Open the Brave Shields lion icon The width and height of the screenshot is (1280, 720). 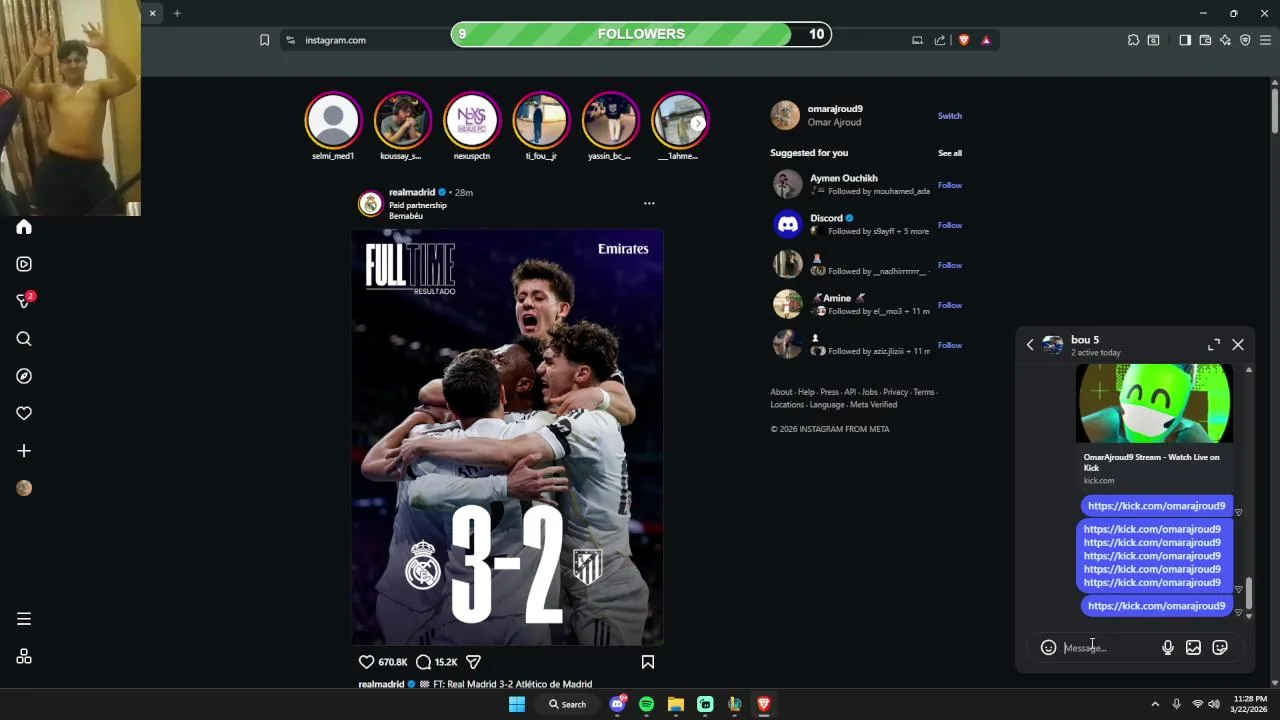pos(964,40)
